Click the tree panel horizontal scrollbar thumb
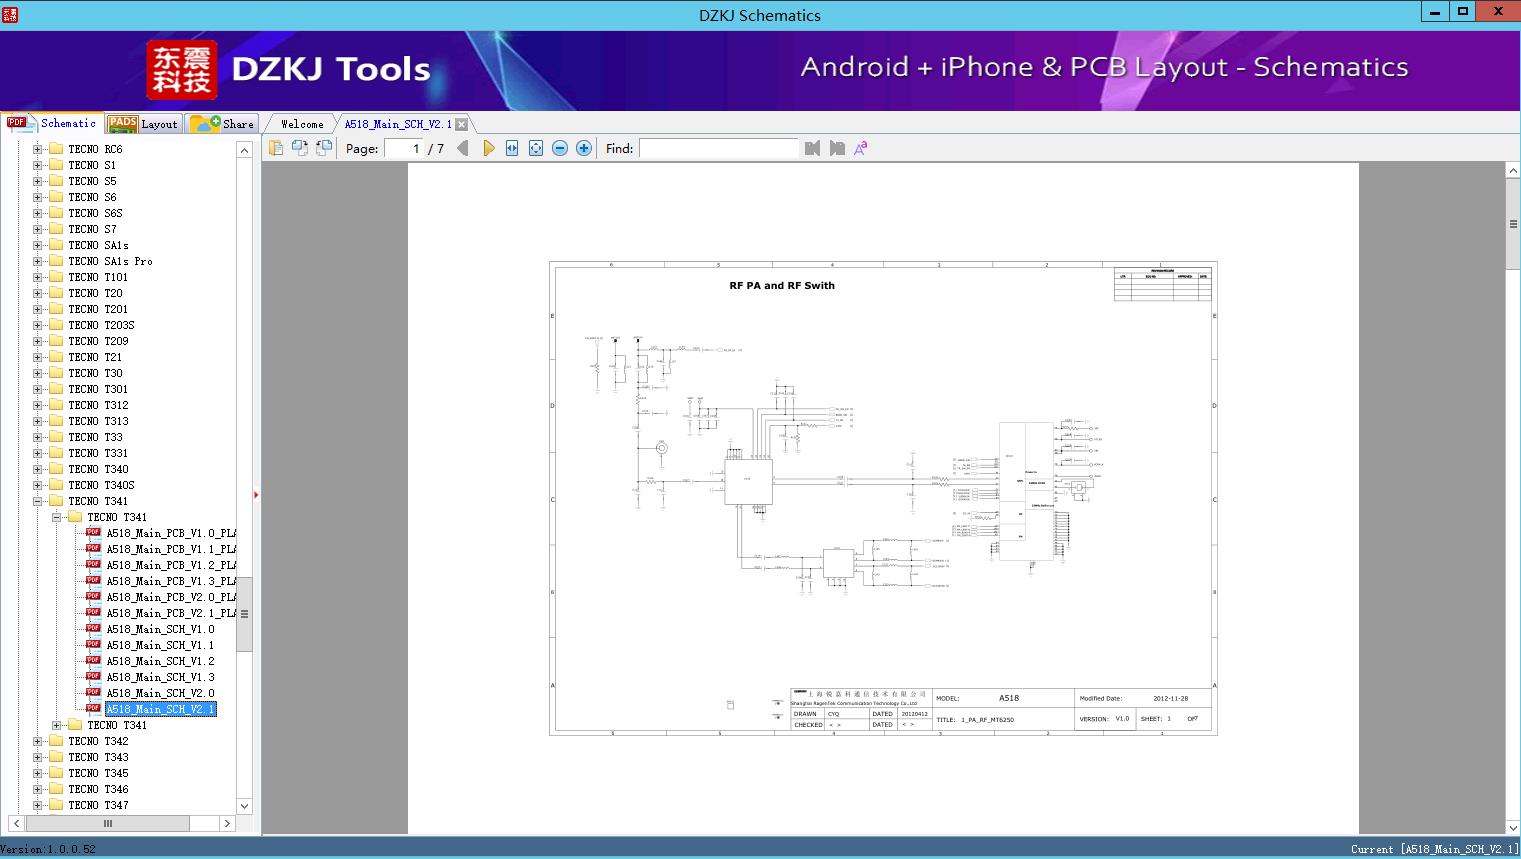 [x=108, y=823]
